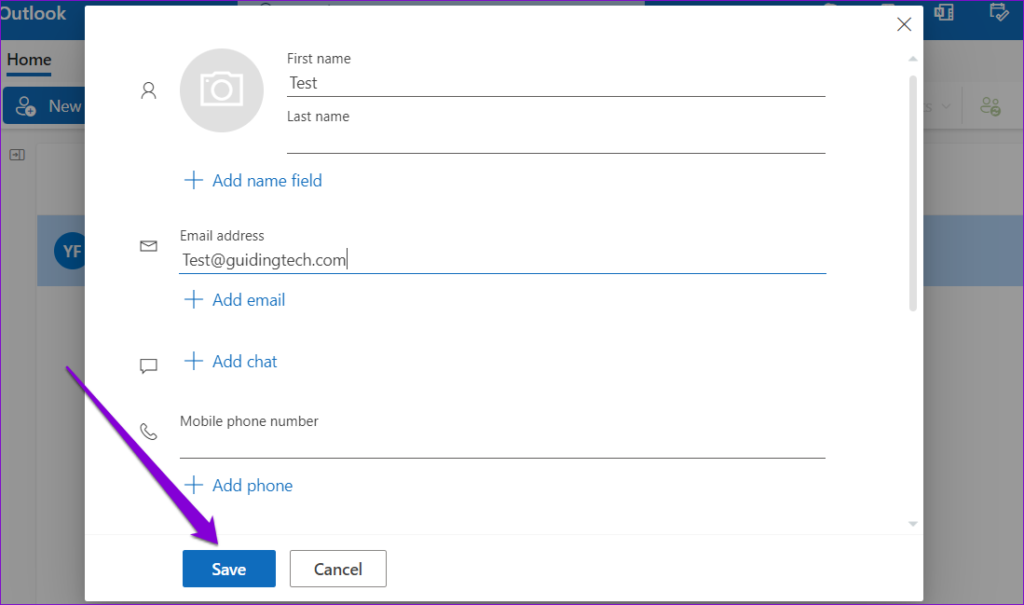Cancel the contact creation
The height and width of the screenshot is (605, 1024).
pyautogui.click(x=337, y=568)
